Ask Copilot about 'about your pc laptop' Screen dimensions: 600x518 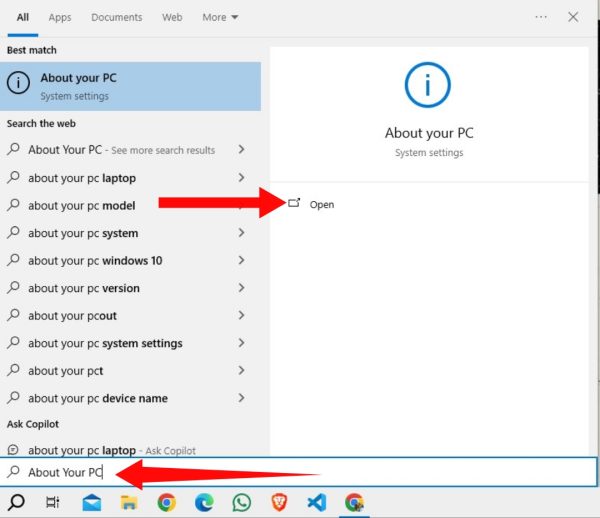pyautogui.click(x=112, y=450)
